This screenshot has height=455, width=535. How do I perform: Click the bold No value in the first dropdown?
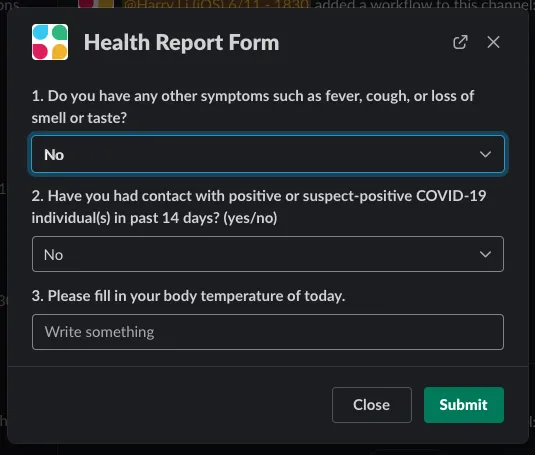[x=54, y=155]
